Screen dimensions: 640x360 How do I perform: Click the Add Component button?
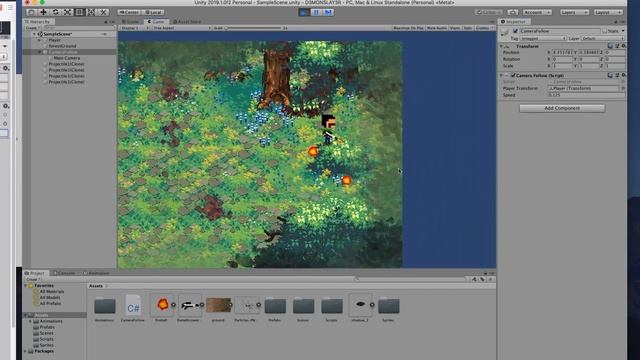pos(562,108)
